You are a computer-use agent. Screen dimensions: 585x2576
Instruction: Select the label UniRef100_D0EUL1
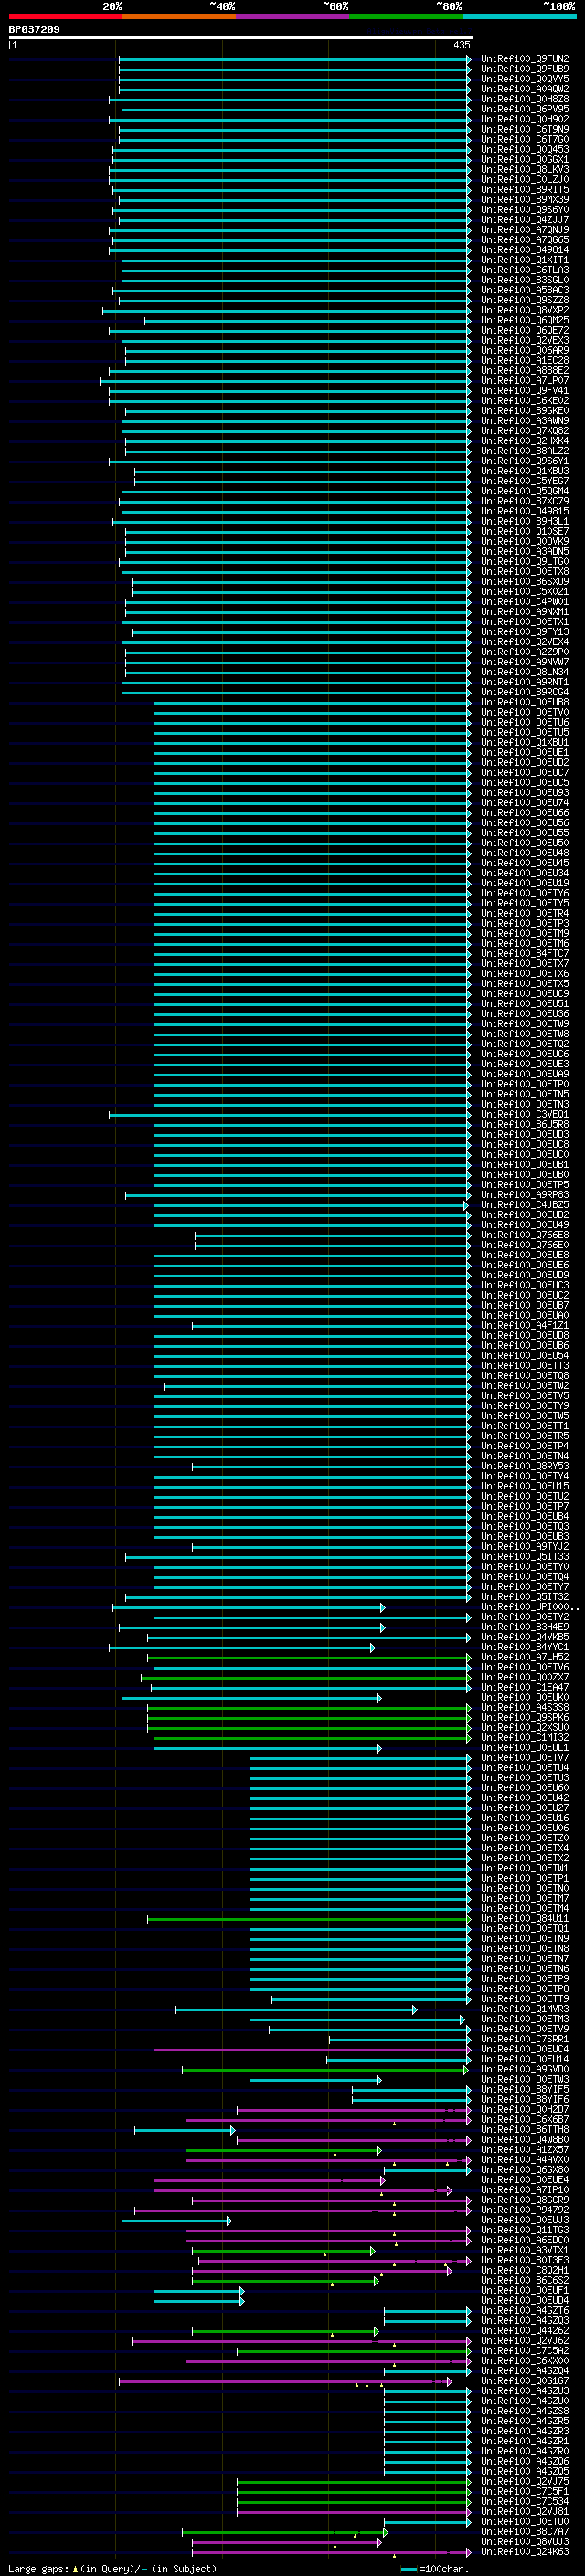[525, 1747]
